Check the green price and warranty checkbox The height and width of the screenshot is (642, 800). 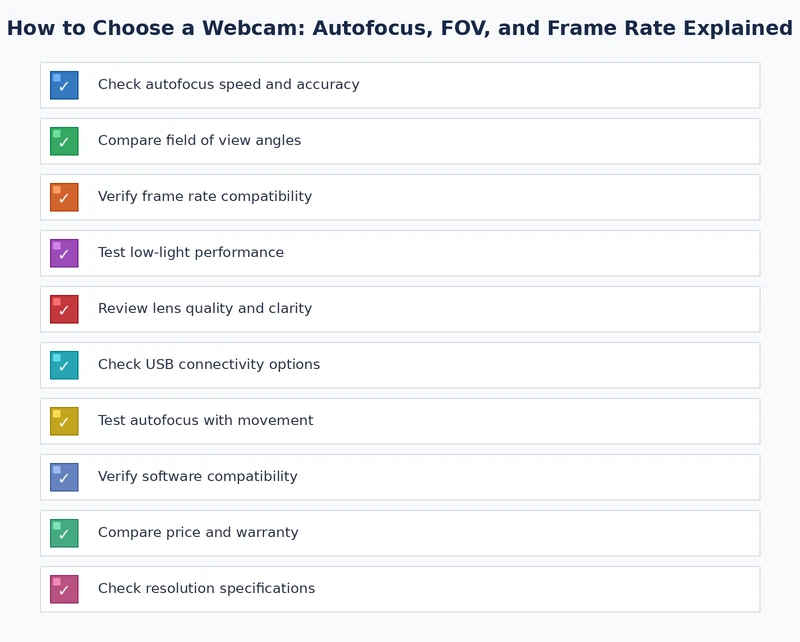[64, 533]
